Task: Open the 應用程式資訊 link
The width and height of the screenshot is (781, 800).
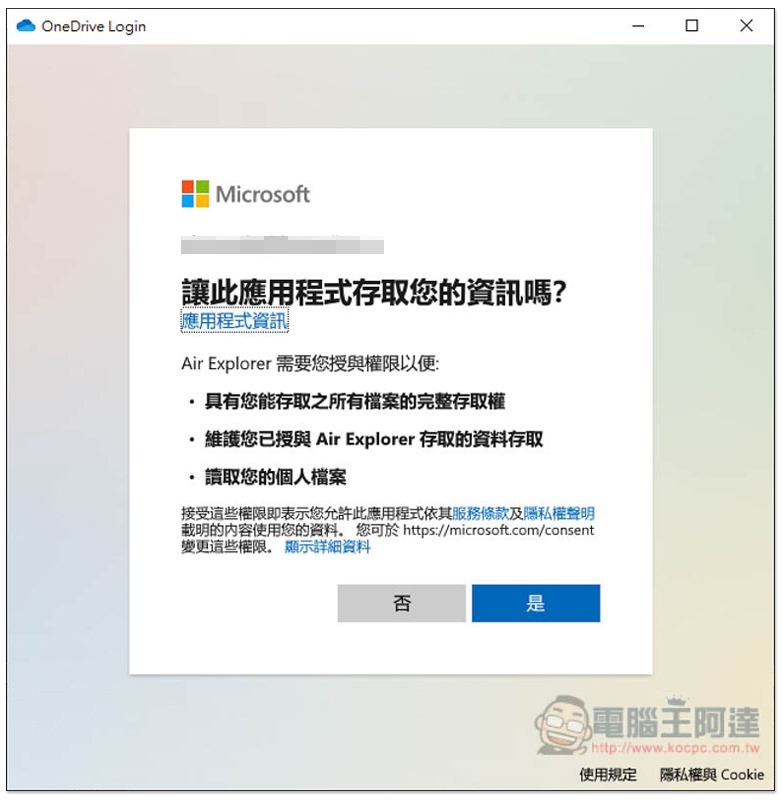Action: pos(235,321)
